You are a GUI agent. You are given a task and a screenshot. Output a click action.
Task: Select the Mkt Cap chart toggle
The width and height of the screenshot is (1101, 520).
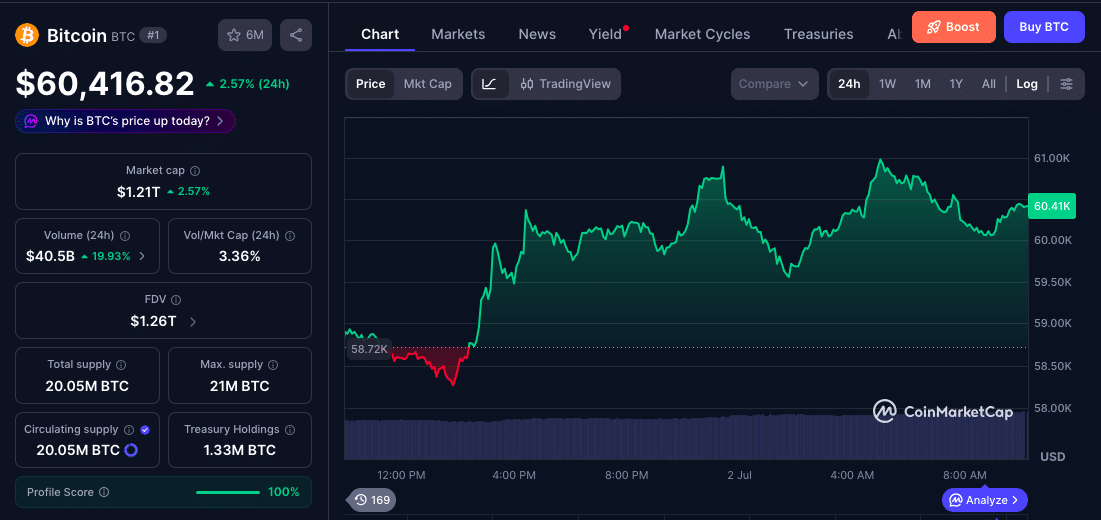428,84
